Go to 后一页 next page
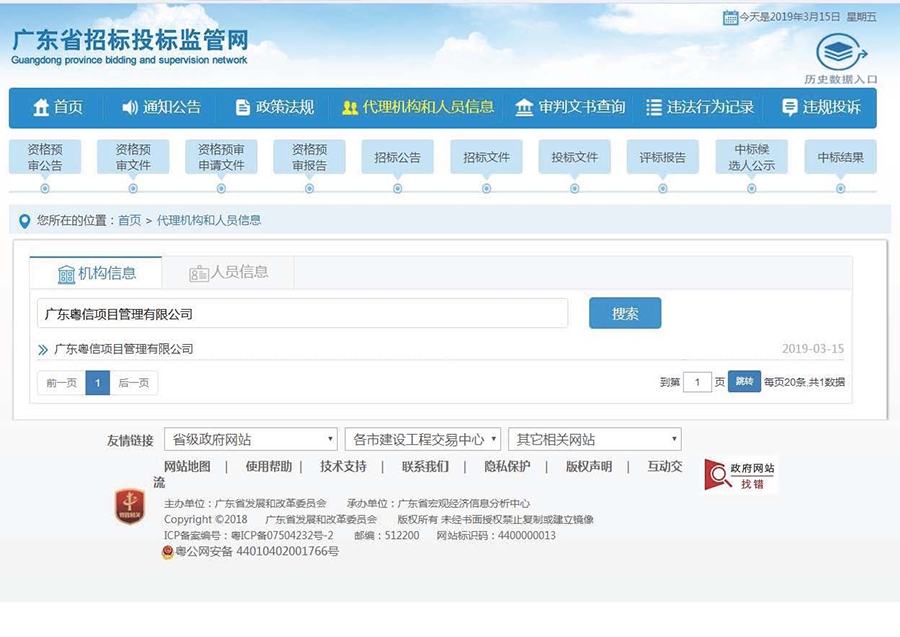The width and height of the screenshot is (900, 637). 133,382
